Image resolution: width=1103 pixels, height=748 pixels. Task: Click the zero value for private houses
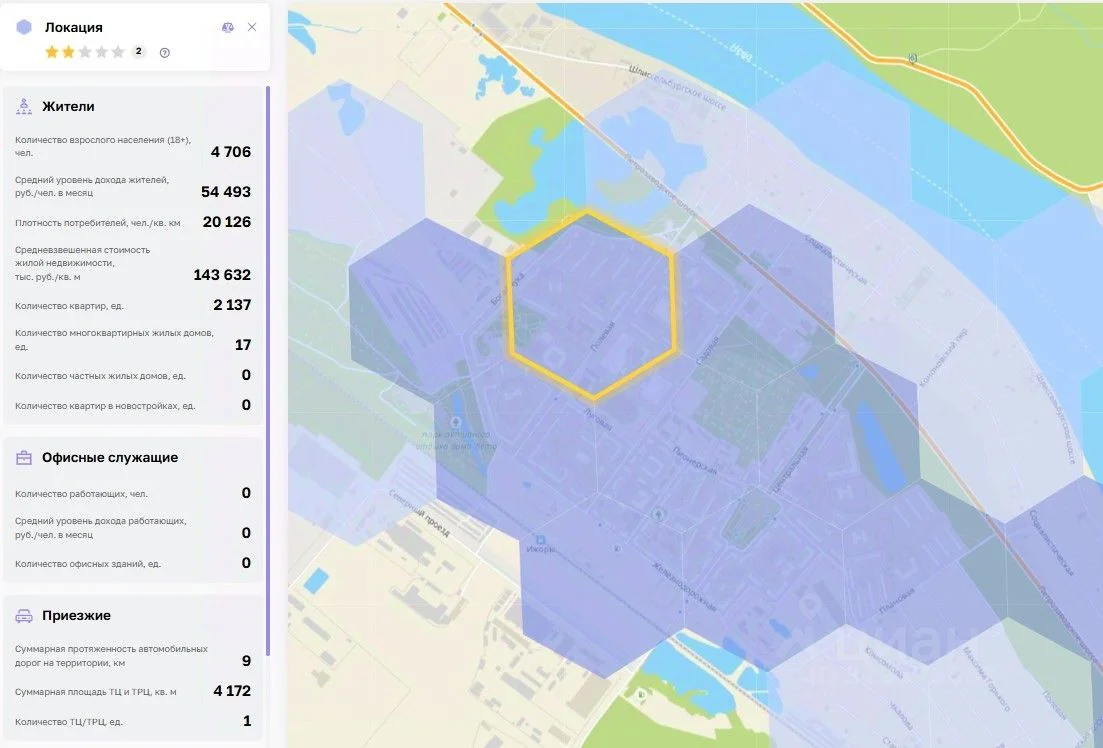[x=246, y=375]
